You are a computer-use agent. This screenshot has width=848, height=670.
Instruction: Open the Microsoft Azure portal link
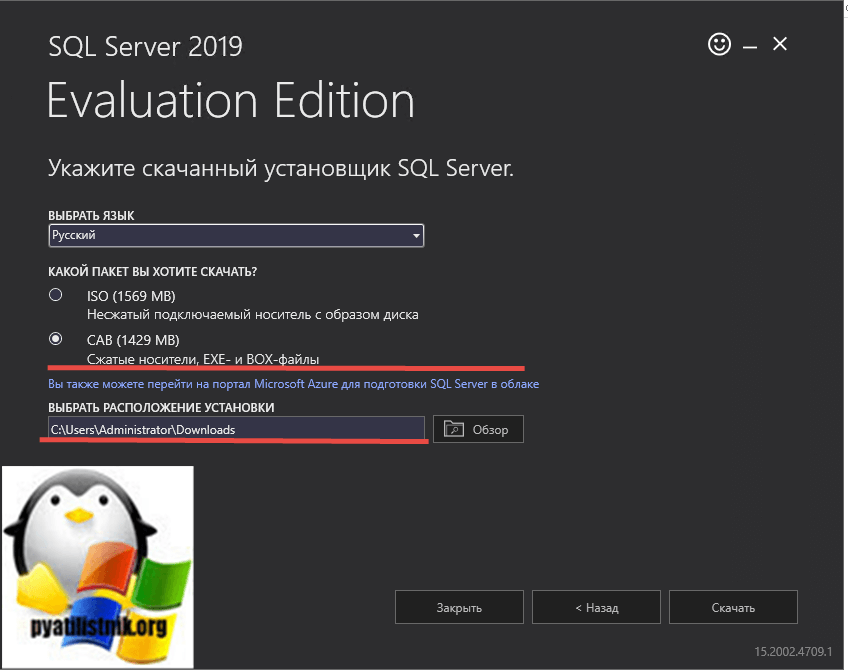pos(293,384)
